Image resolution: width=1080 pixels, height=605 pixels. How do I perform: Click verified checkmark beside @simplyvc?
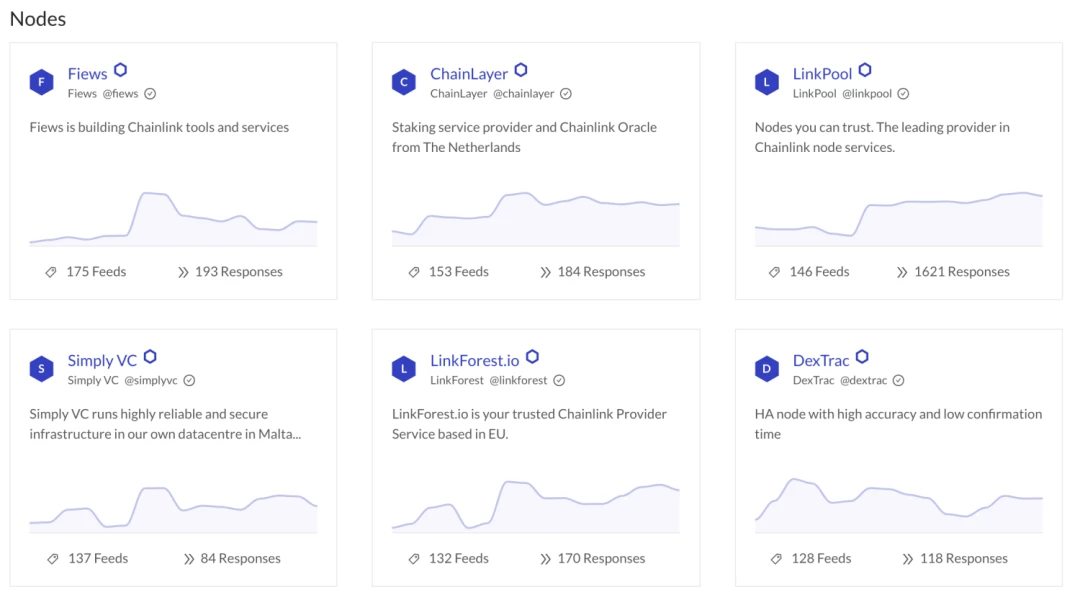pyautogui.click(x=189, y=380)
